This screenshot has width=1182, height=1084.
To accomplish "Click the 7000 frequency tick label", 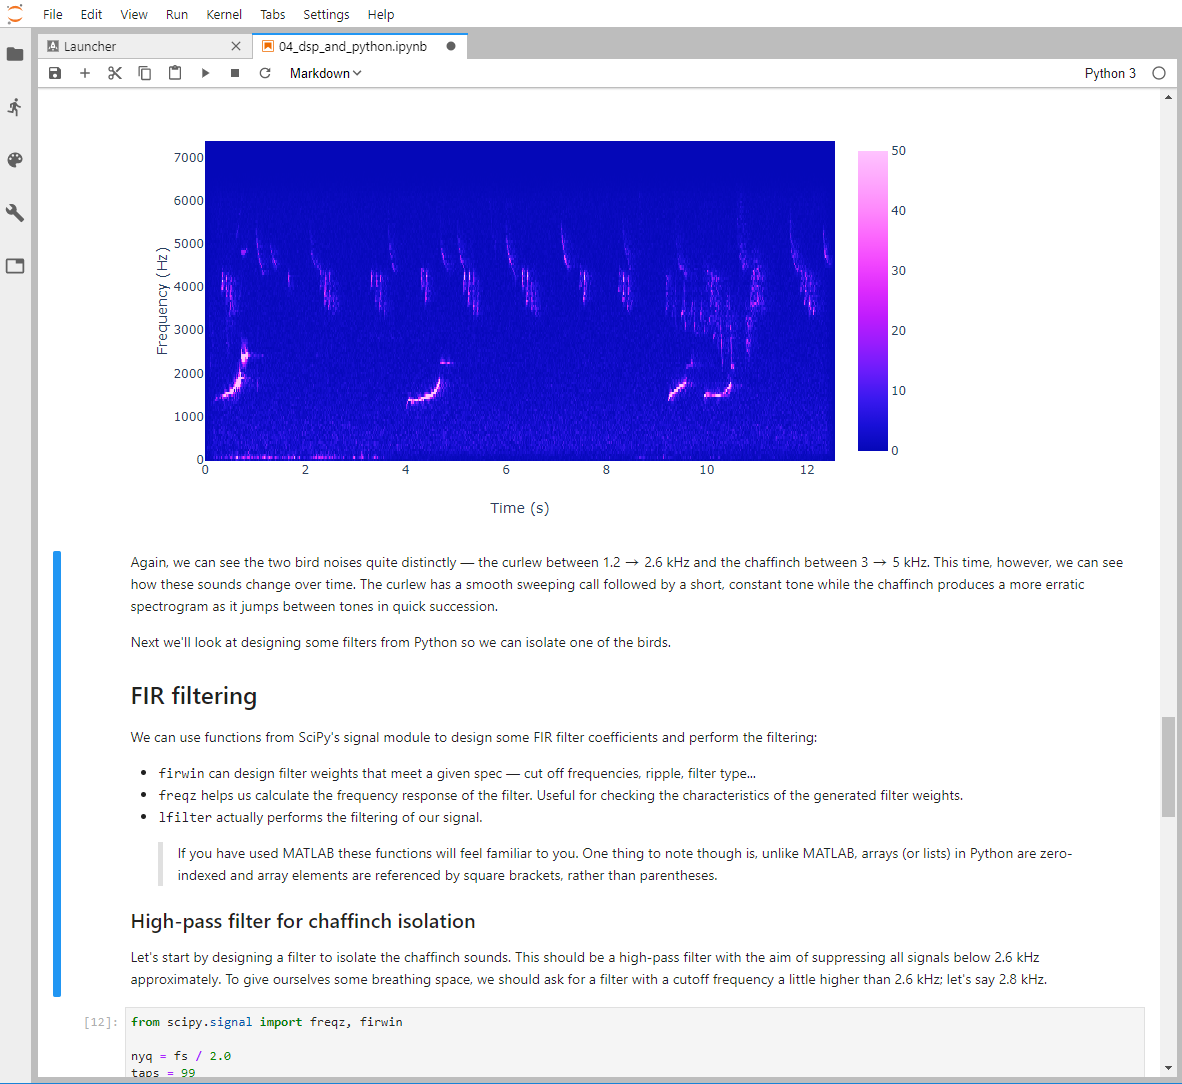I will 188,158.
